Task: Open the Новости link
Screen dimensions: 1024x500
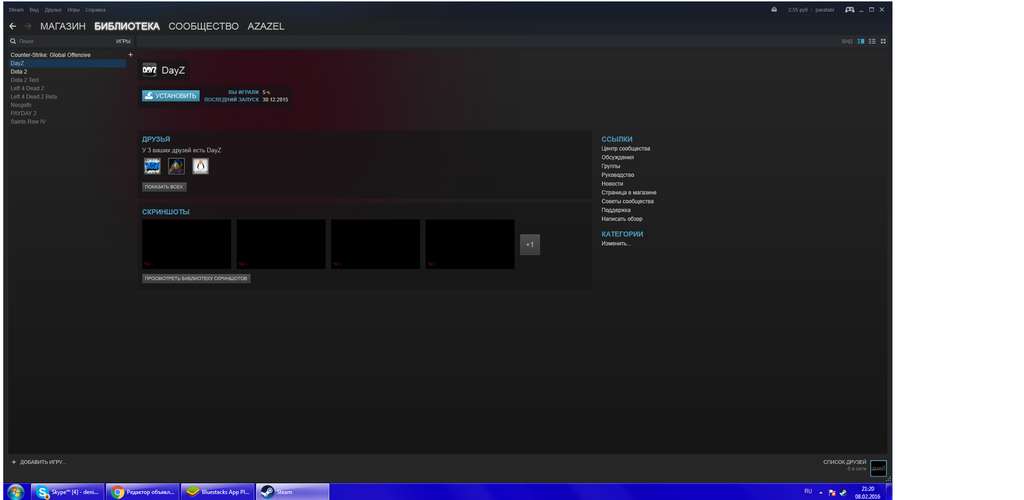Action: (612, 183)
